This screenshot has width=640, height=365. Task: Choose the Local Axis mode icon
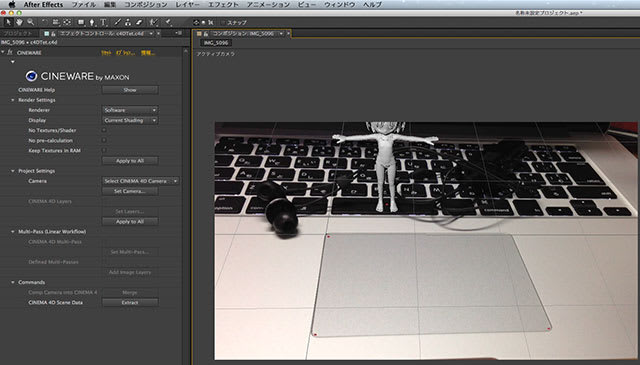[x=196, y=22]
